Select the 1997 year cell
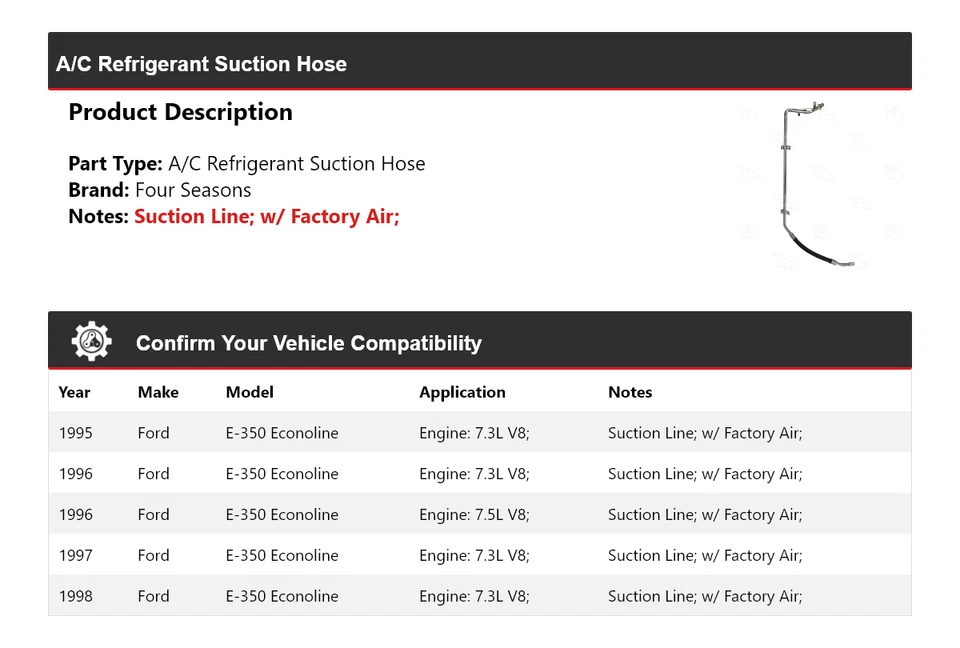The image size is (960, 648). (76, 556)
